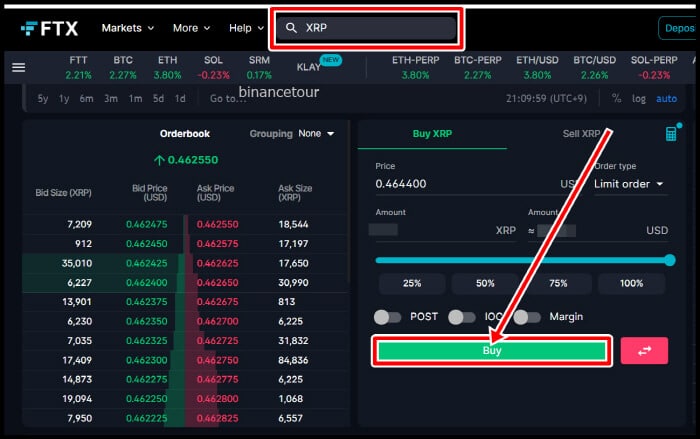Click ask price 0.462800

217,399
